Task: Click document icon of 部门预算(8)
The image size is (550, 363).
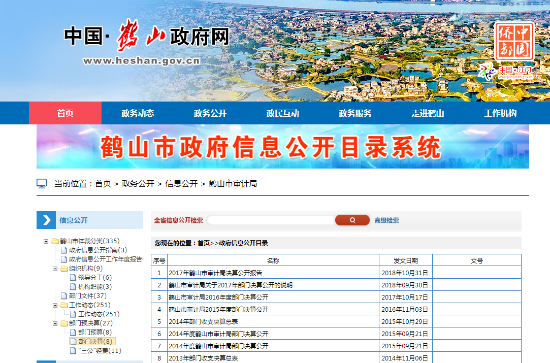Action: [x=73, y=332]
